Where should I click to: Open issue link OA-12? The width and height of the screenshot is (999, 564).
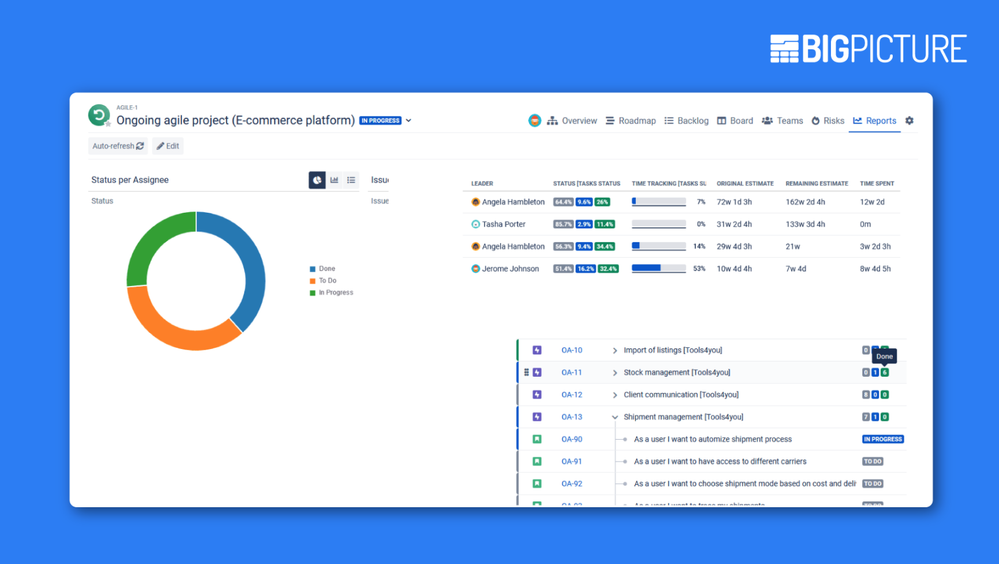coord(571,394)
